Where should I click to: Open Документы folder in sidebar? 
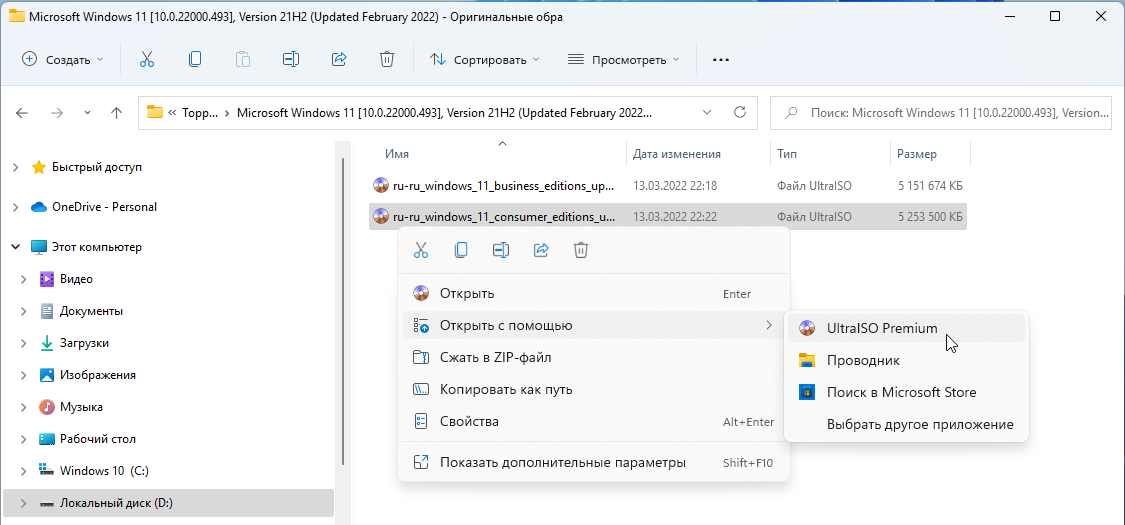(91, 311)
